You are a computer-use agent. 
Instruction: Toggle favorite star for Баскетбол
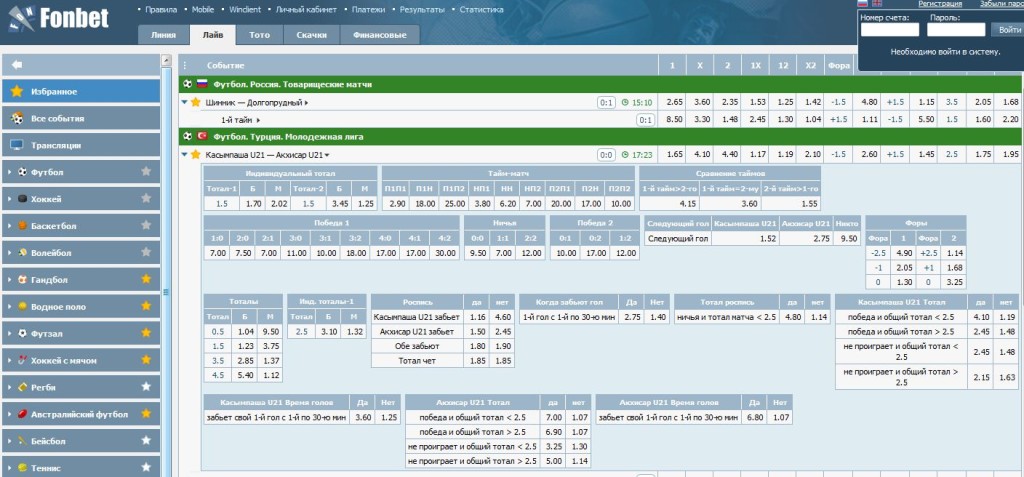click(146, 225)
